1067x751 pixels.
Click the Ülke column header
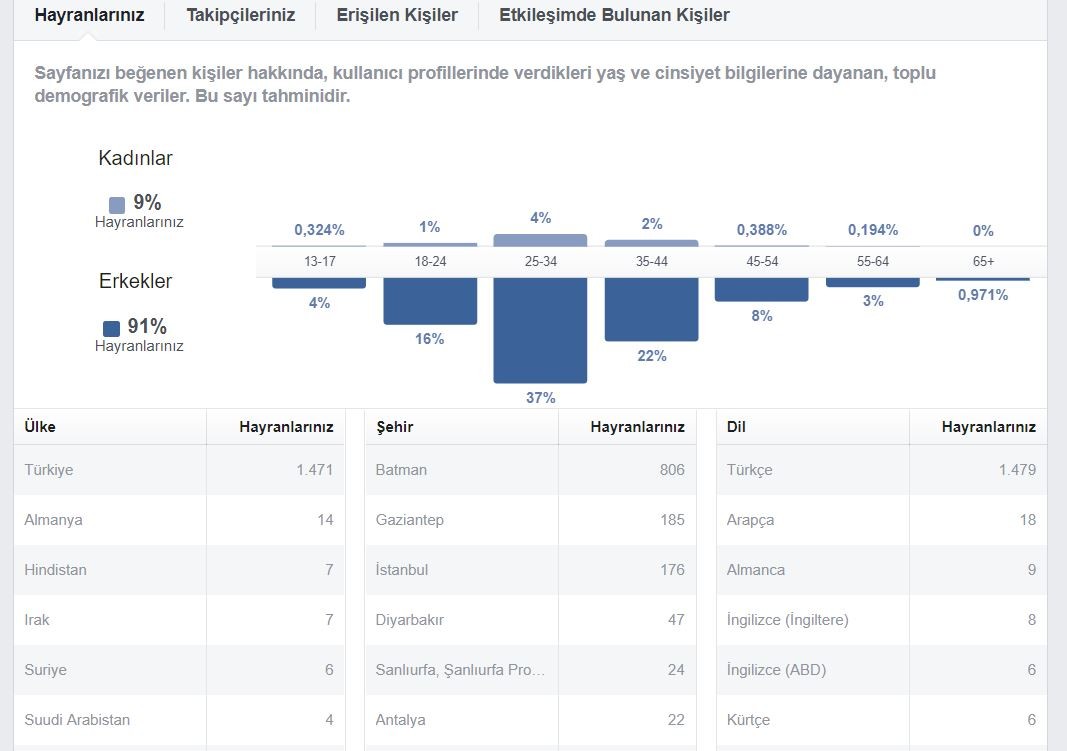(40, 427)
